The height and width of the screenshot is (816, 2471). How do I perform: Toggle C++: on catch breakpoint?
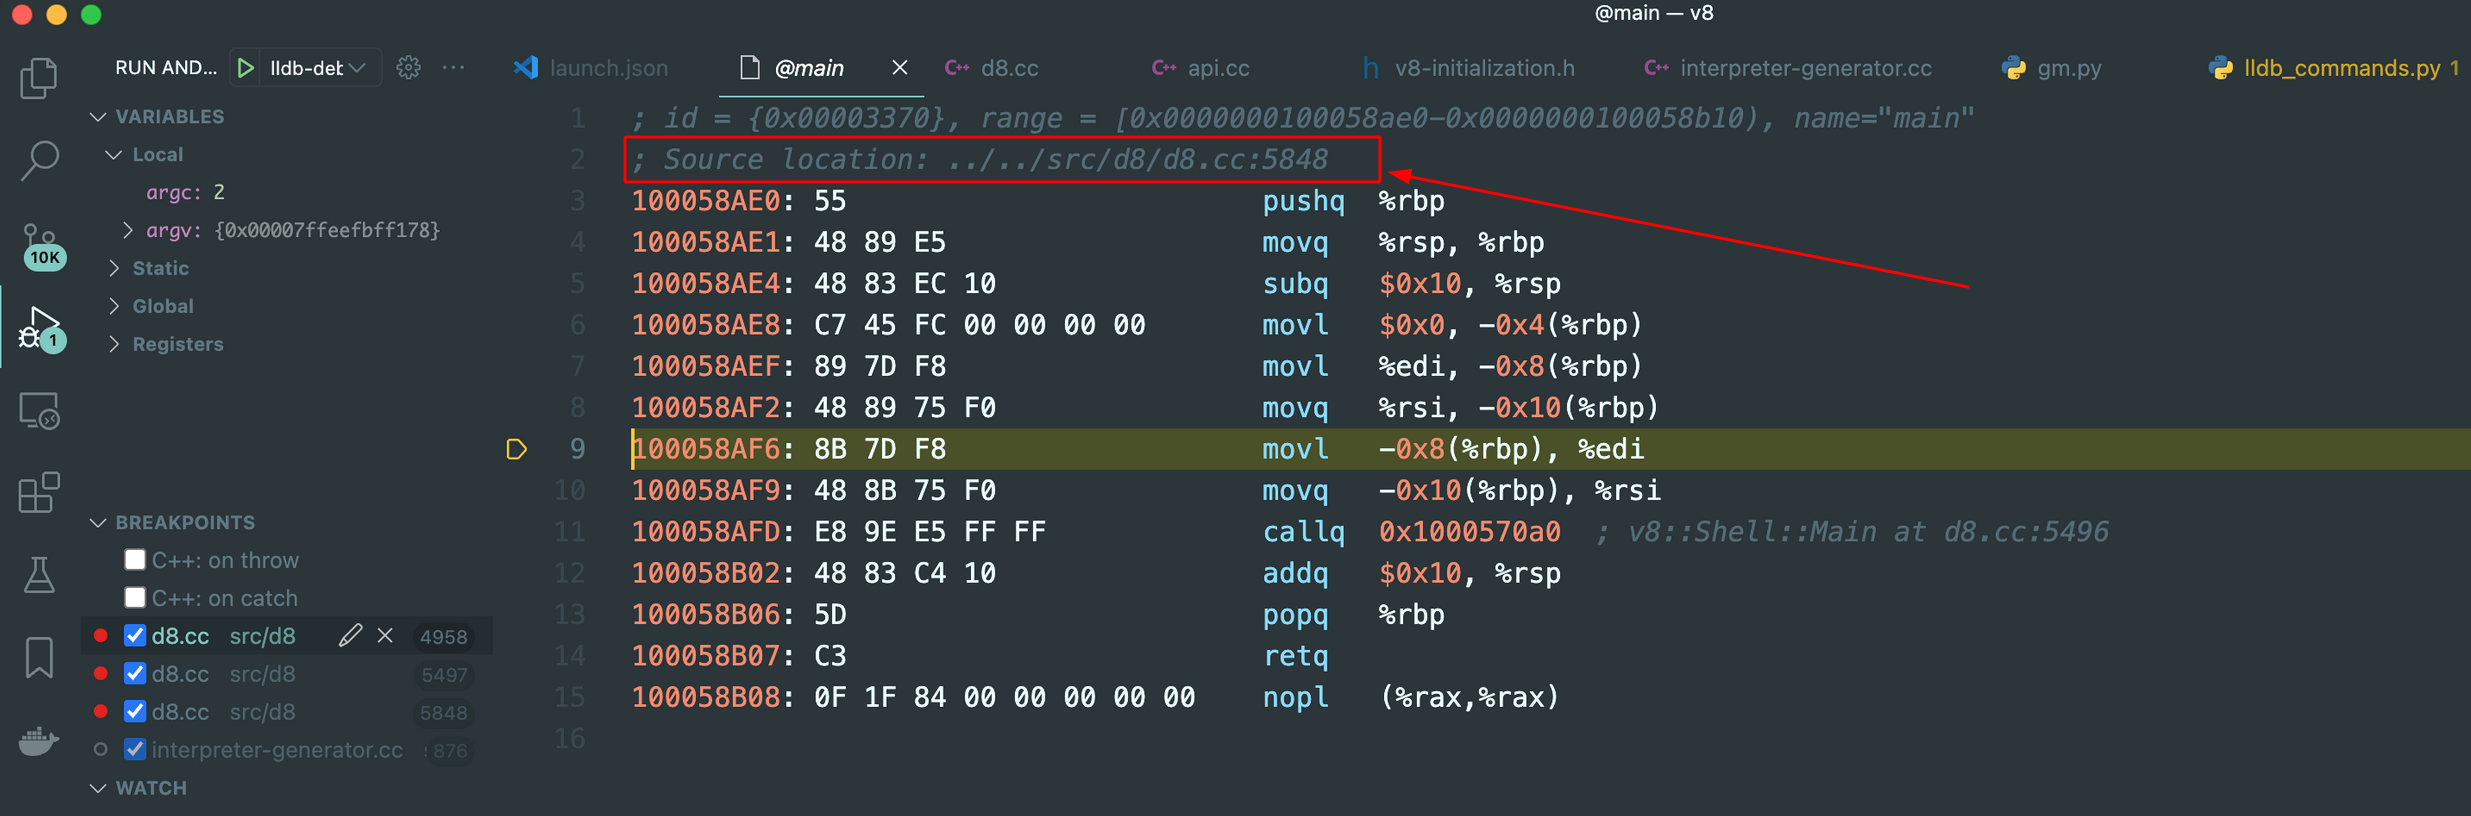(135, 598)
